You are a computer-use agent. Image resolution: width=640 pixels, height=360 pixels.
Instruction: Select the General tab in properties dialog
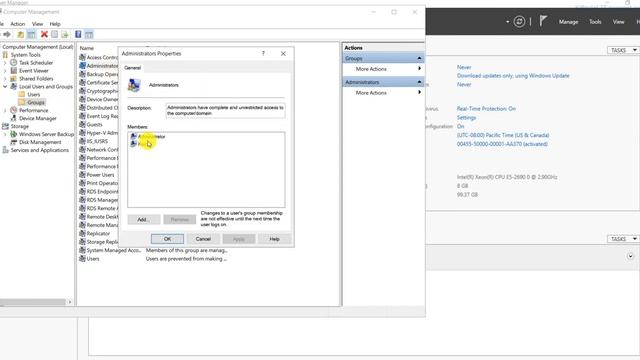pos(133,68)
